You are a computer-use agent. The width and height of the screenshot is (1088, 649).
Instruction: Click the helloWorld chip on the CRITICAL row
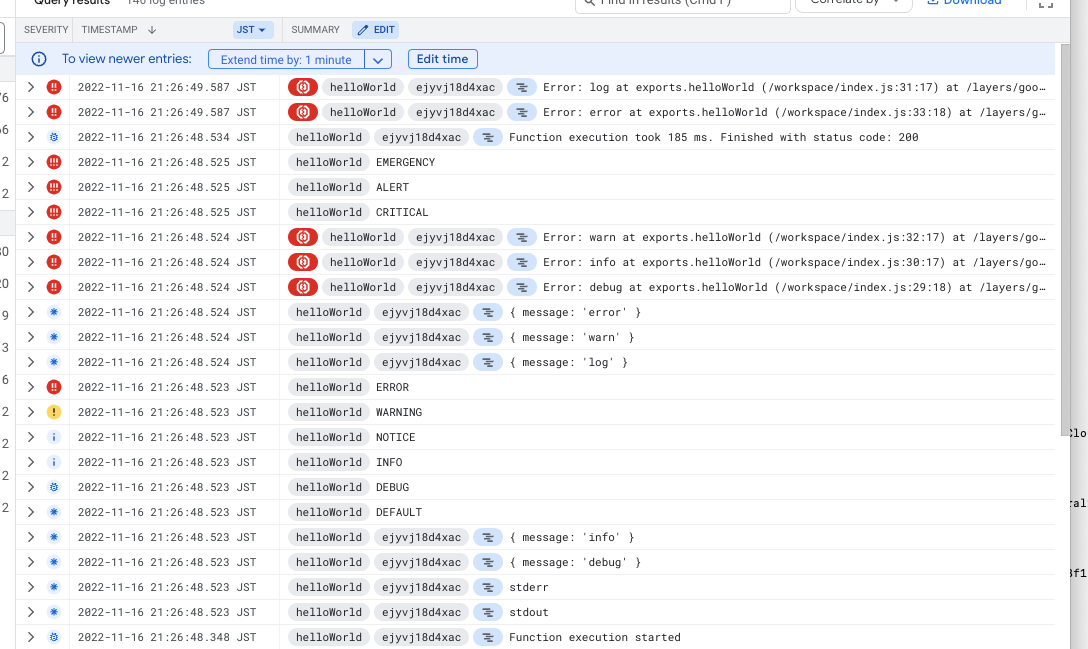329,212
